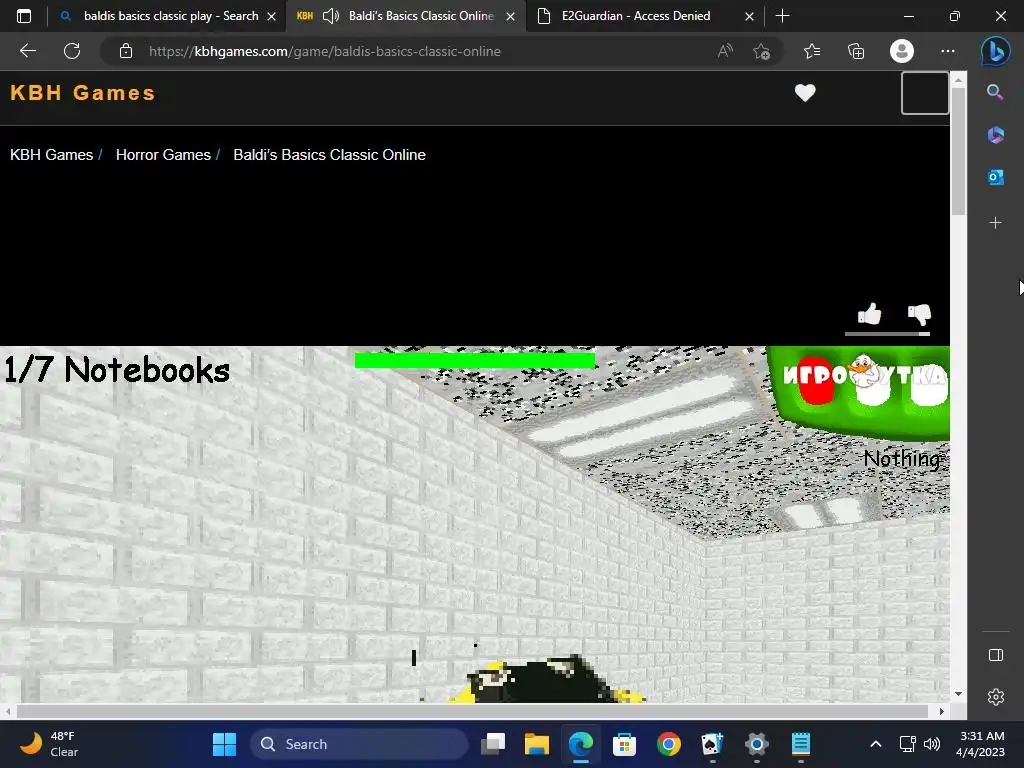Open File Explorer from the taskbar
1024x768 pixels.
pos(537,744)
